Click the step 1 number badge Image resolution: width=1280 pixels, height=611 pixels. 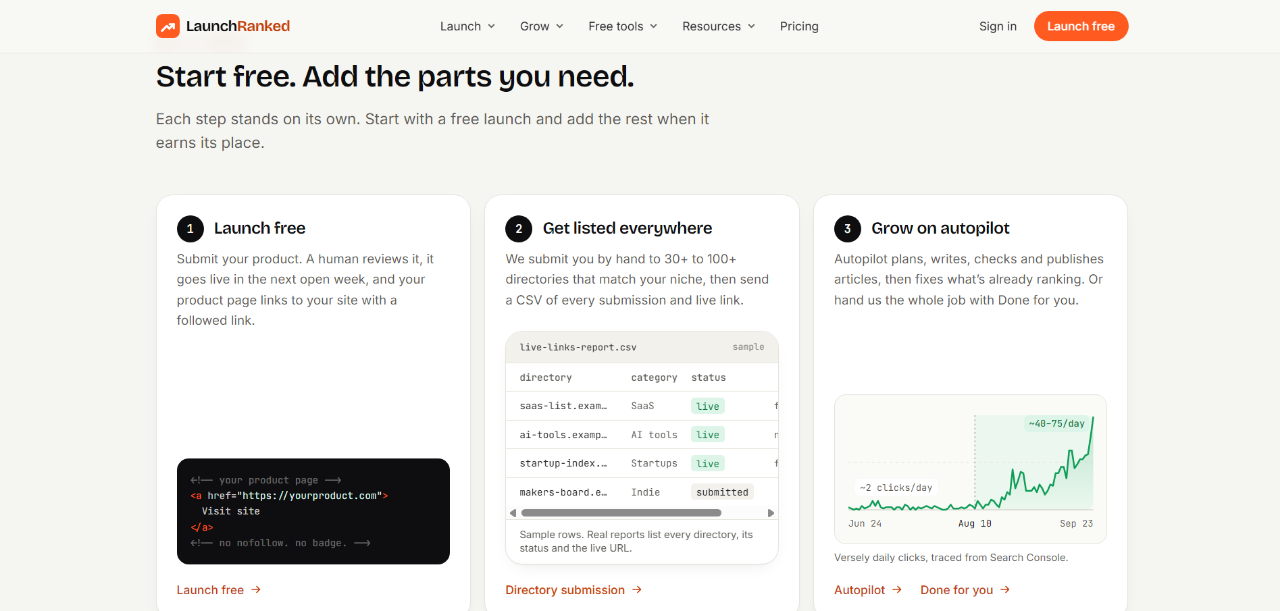pyautogui.click(x=190, y=229)
